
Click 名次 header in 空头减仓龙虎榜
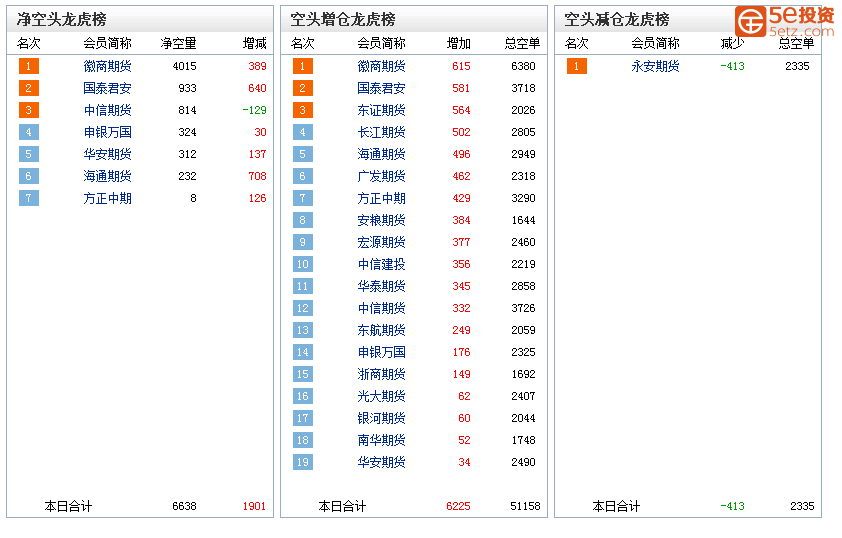577,43
